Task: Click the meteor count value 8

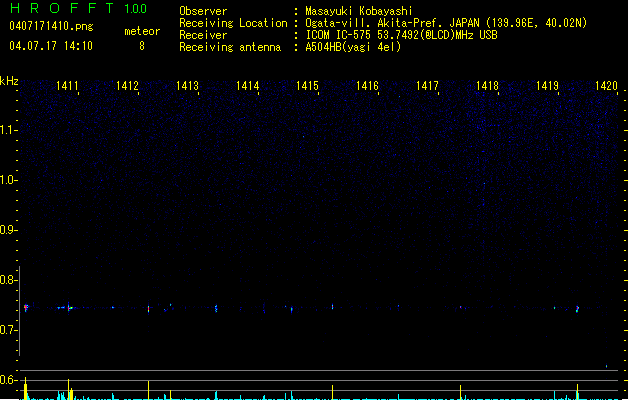Action: click(x=142, y=46)
